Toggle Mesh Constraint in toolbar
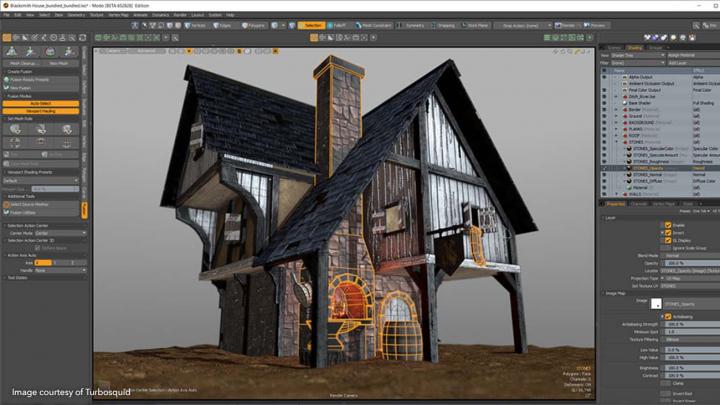The height and width of the screenshot is (405, 720). click(x=373, y=25)
